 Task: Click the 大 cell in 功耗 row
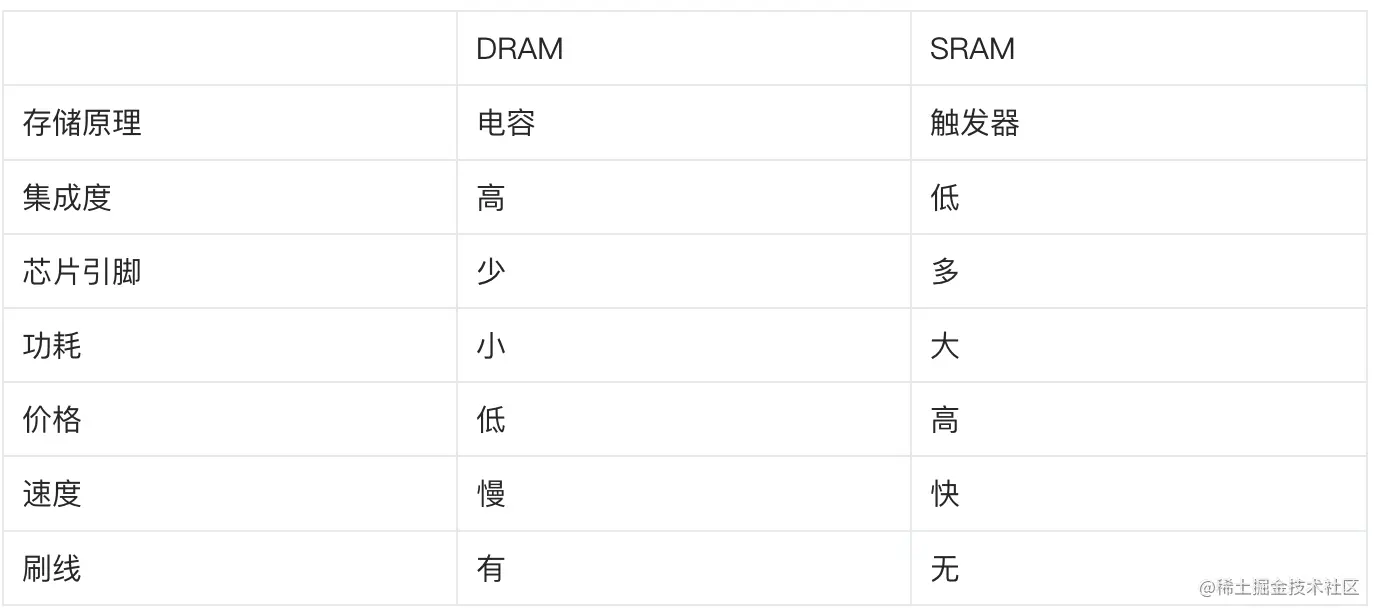[x=944, y=346]
